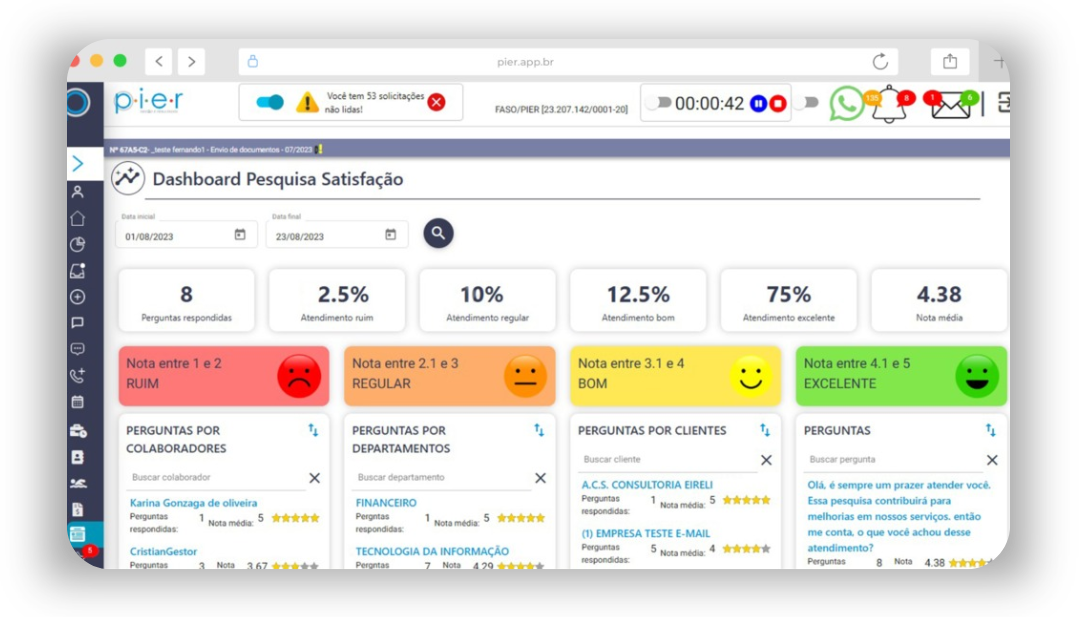This screenshot has width=1080, height=617.
Task: Open the Data final calendar picker
Action: coord(391,235)
